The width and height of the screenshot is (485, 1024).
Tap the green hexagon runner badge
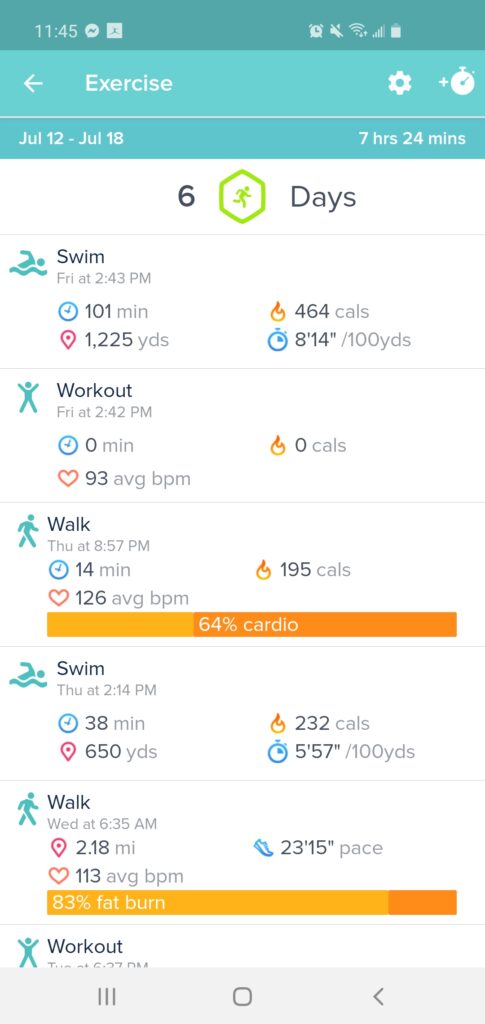click(x=242, y=197)
